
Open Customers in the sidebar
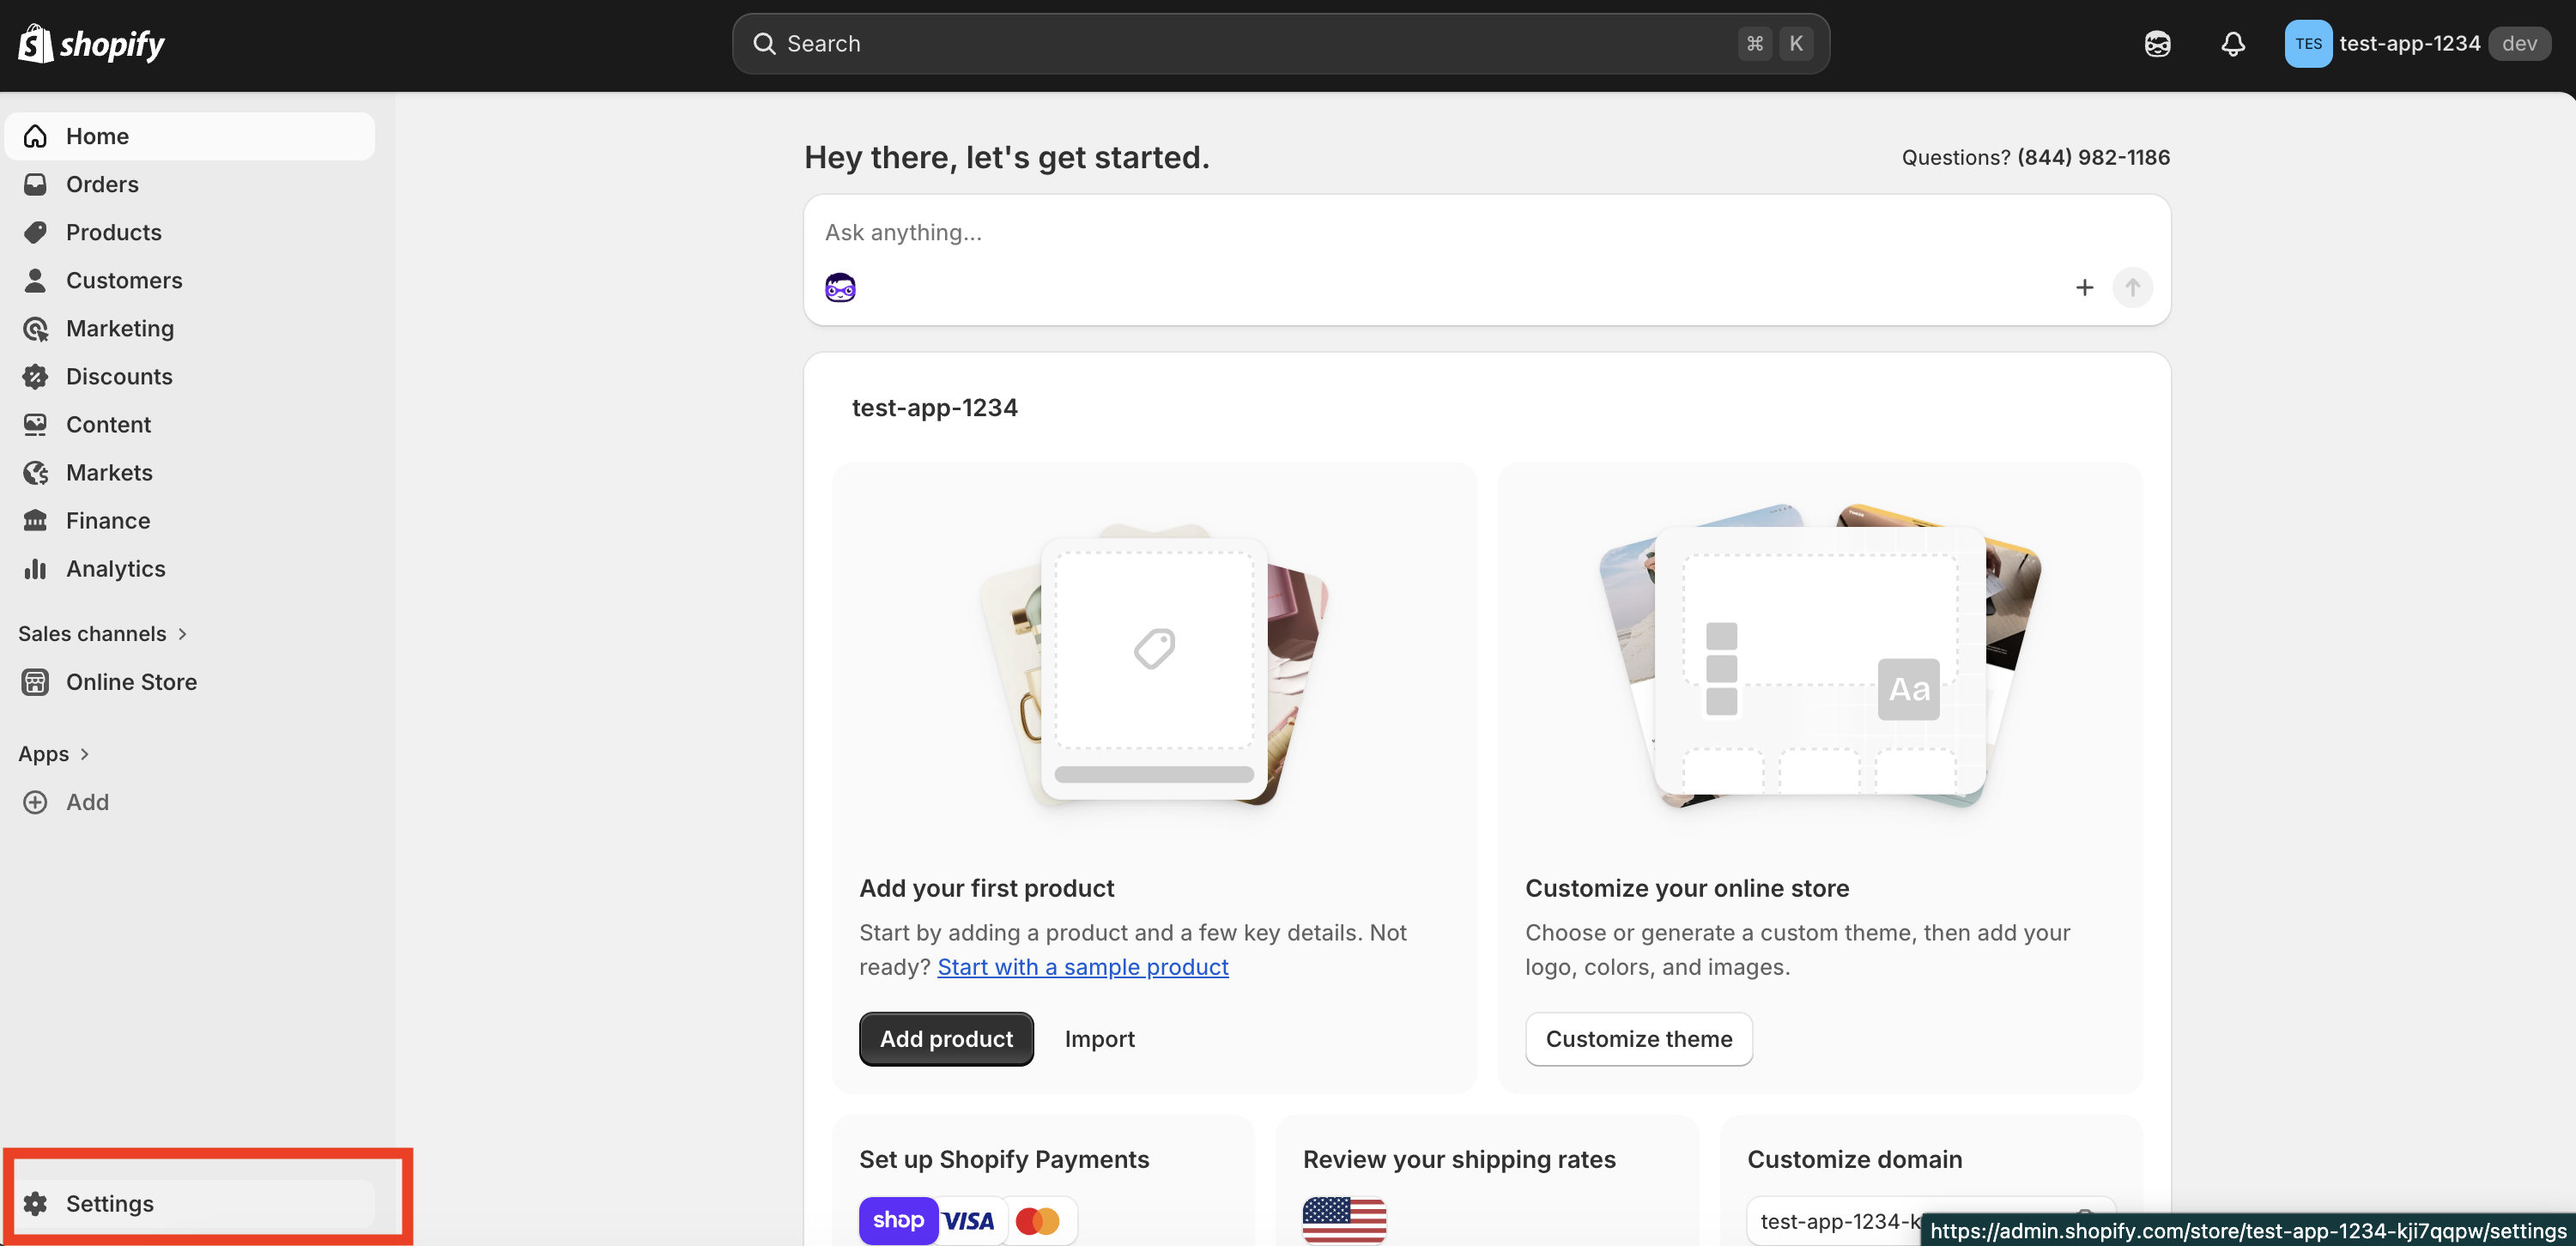190,280
